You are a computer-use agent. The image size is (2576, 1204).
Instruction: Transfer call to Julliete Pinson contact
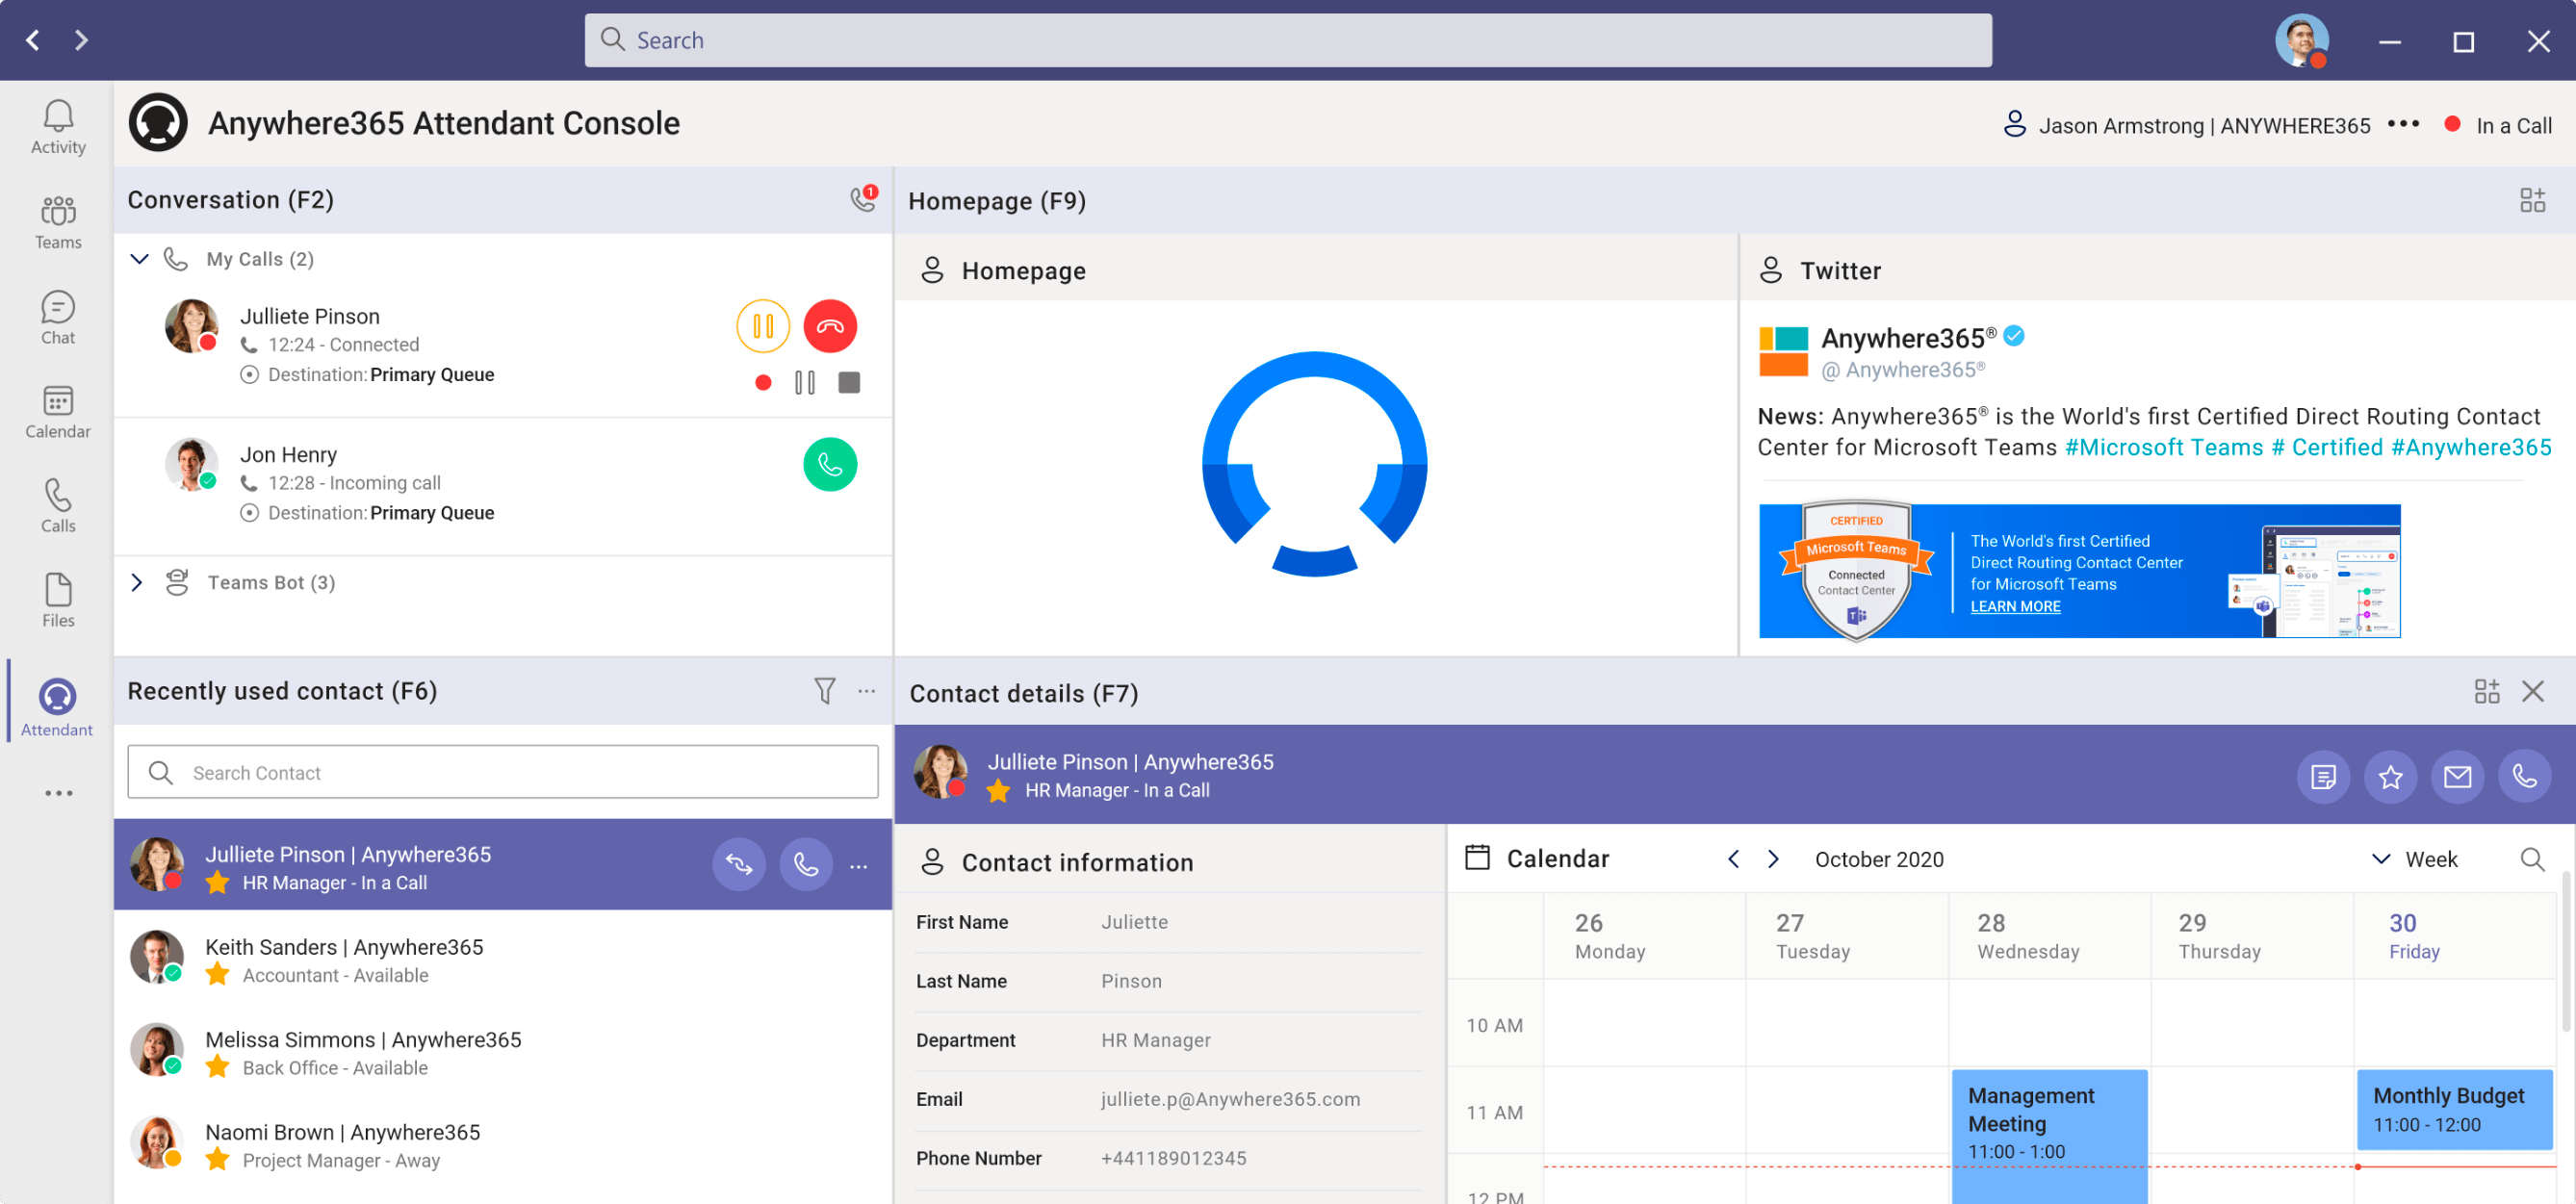pos(739,864)
